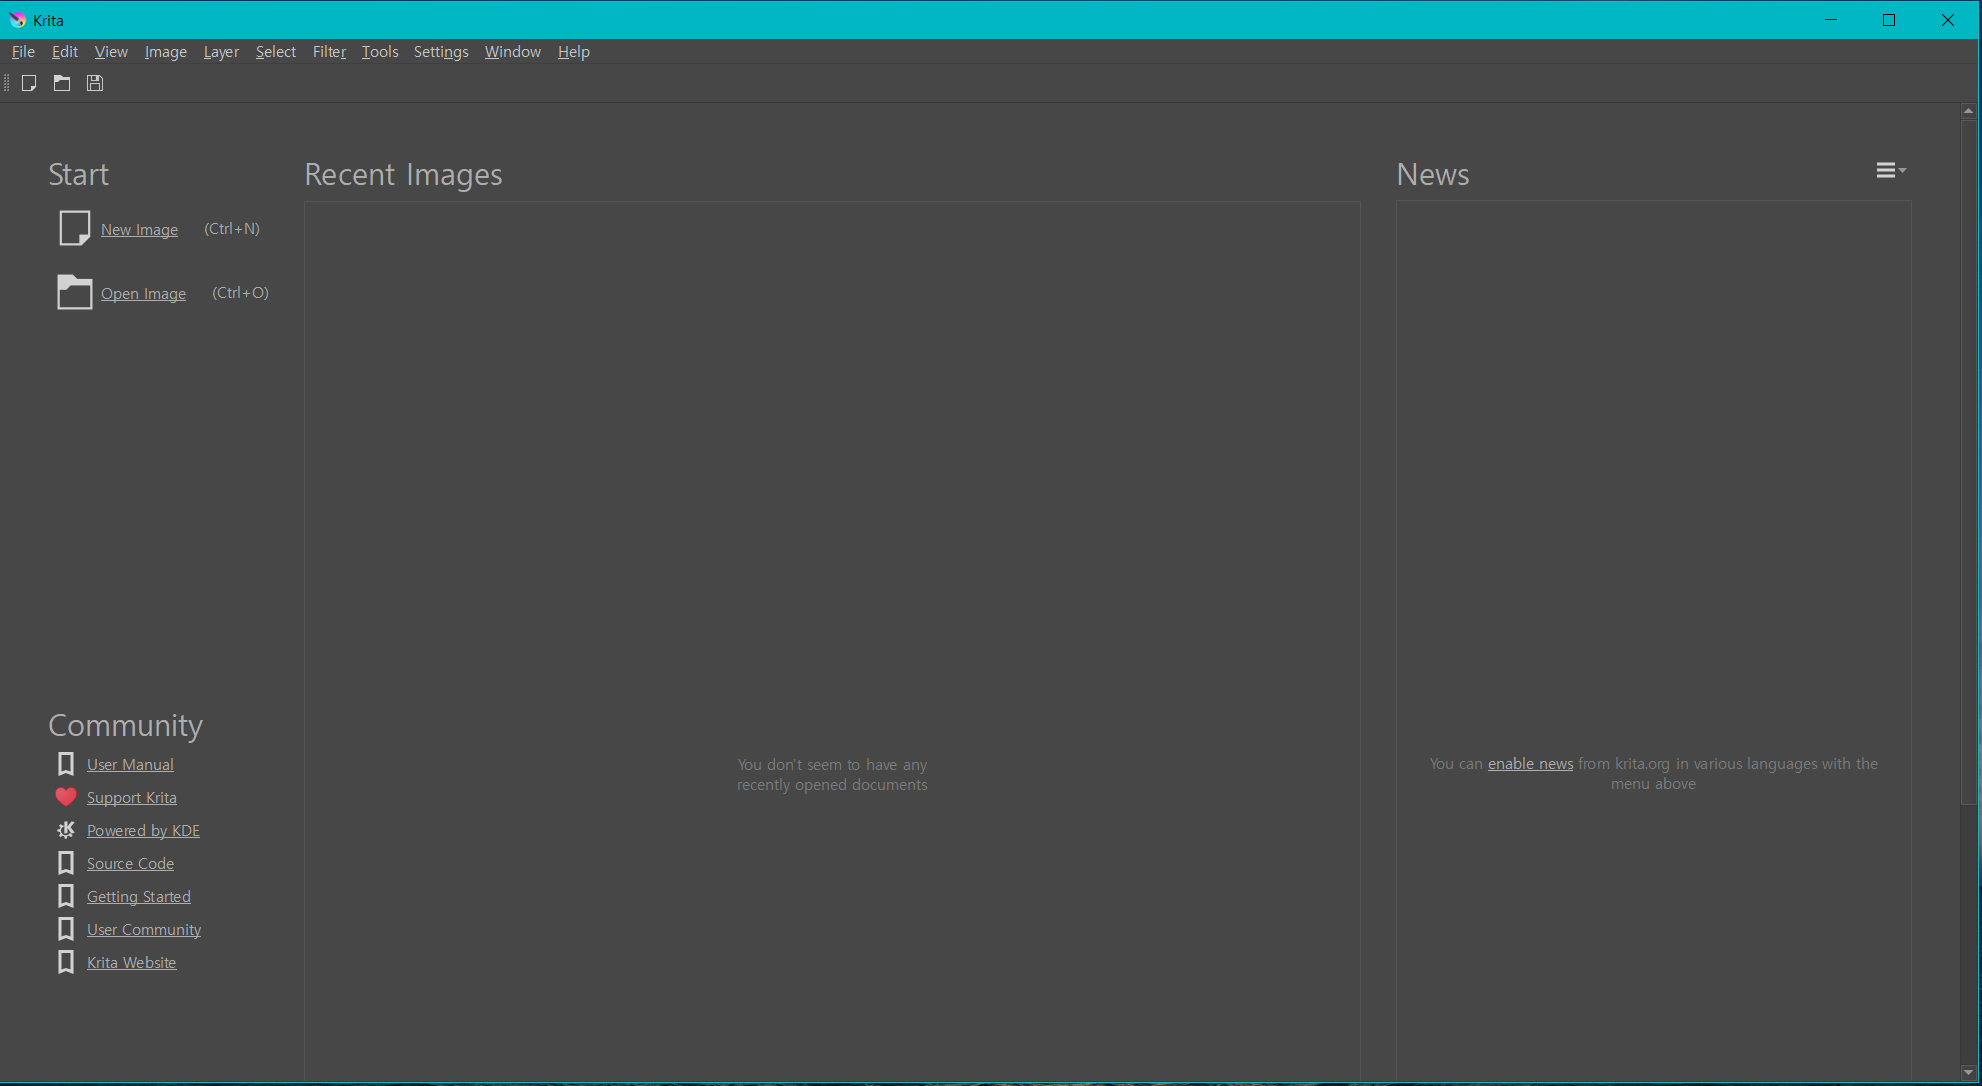Click the new document toolbar icon

coord(29,83)
